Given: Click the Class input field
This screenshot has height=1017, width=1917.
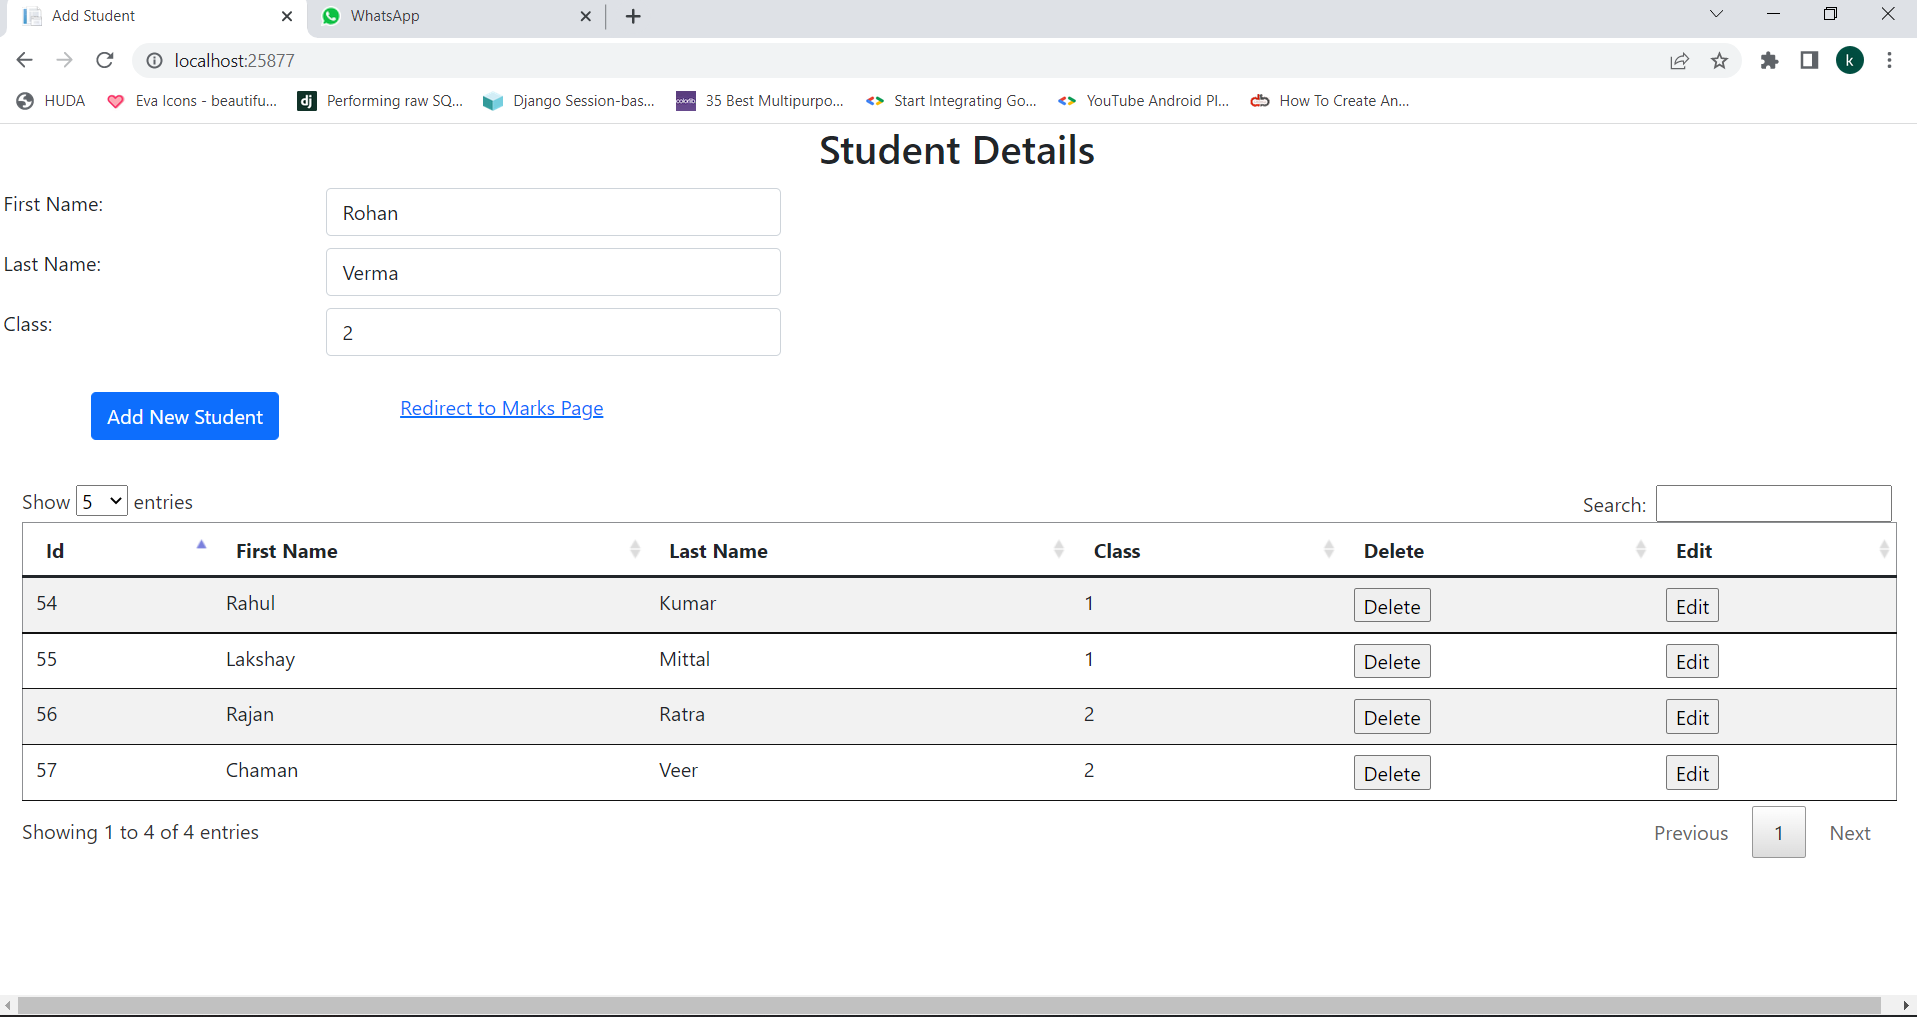Looking at the screenshot, I should (x=553, y=332).
